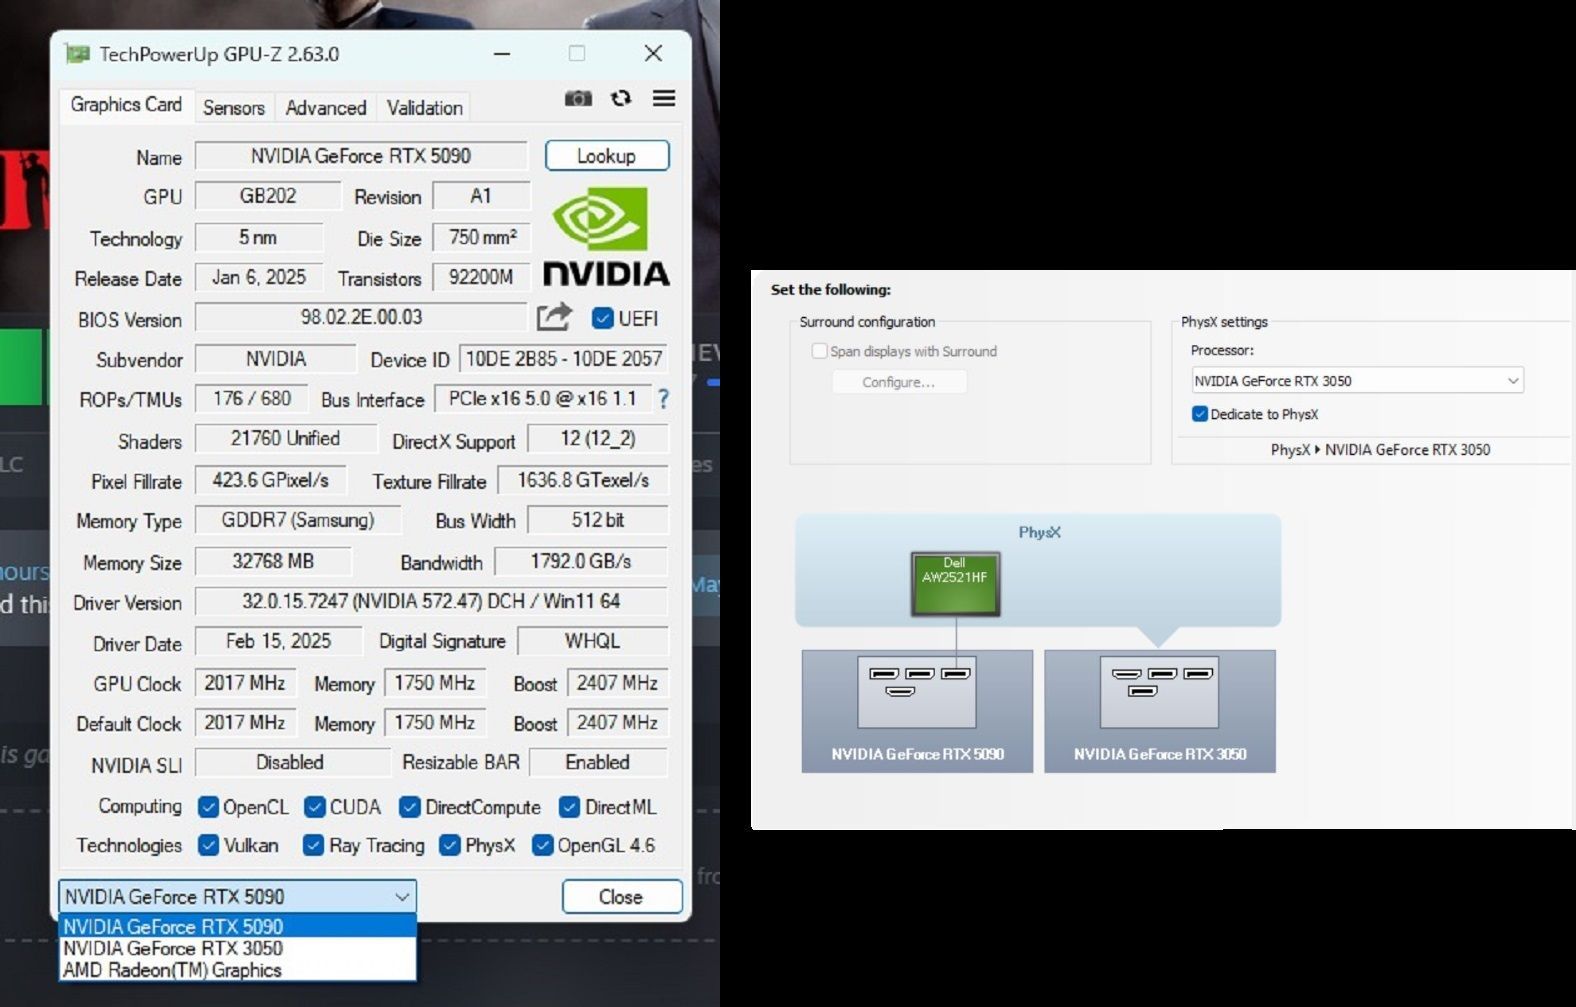Toggle the Vulkan checkbox
Image resolution: width=1576 pixels, height=1007 pixels.
click(208, 845)
